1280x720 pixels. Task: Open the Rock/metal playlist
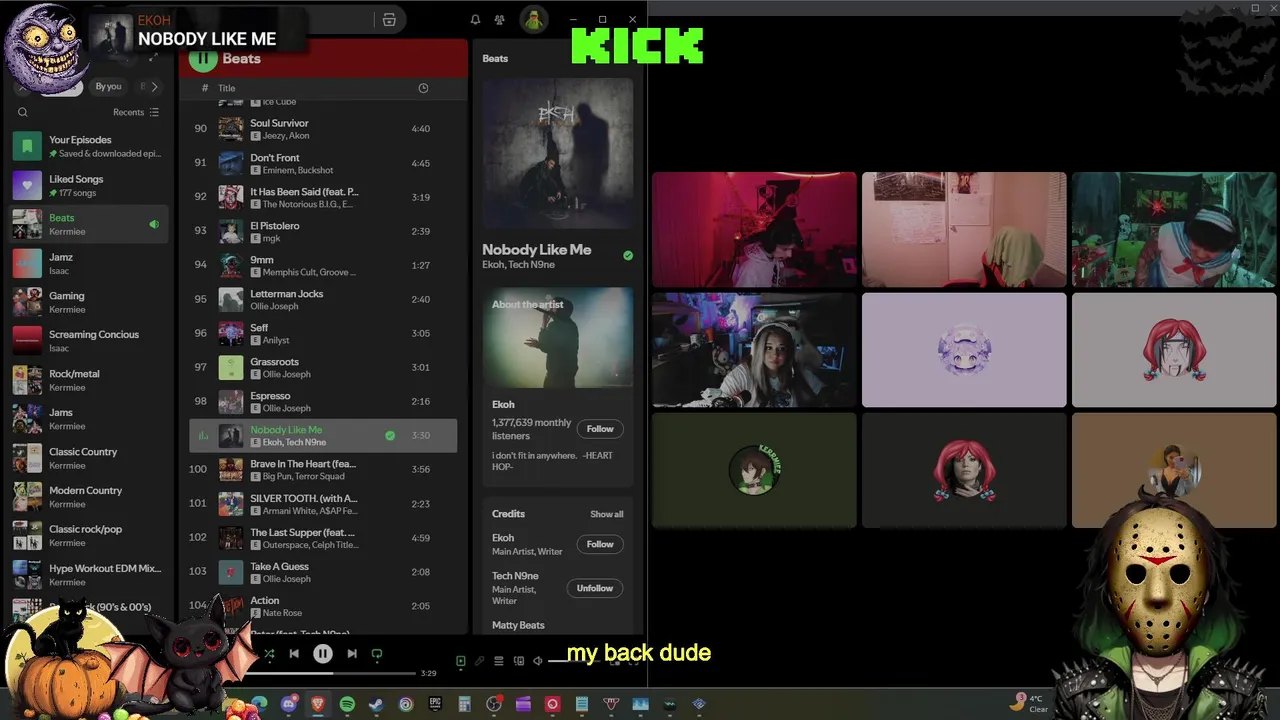[90, 380]
